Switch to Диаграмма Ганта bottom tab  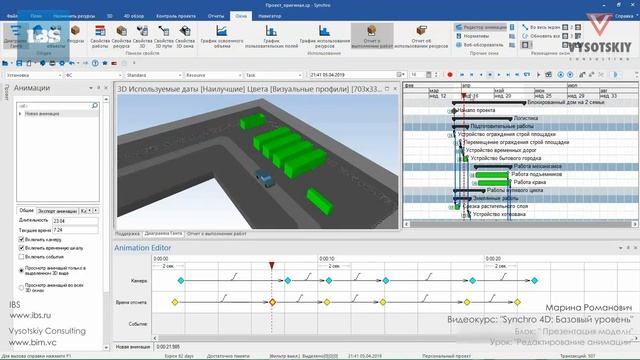(163, 234)
